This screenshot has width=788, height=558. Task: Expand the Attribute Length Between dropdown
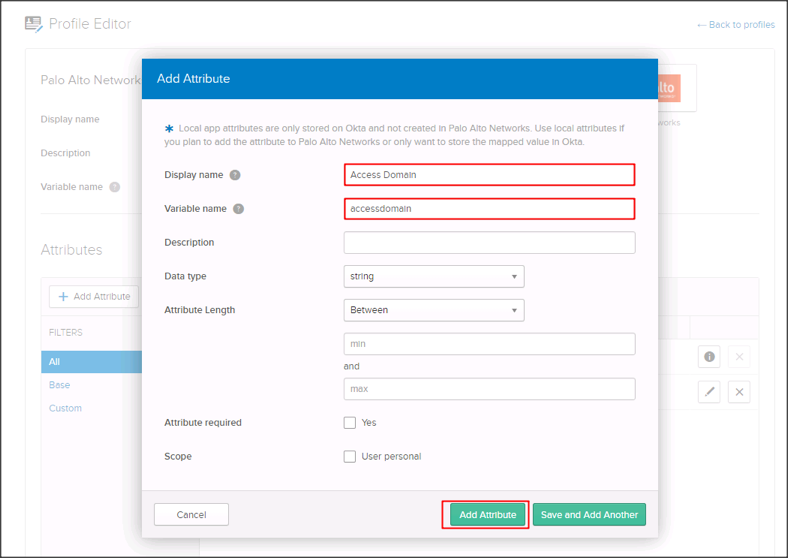coord(433,310)
